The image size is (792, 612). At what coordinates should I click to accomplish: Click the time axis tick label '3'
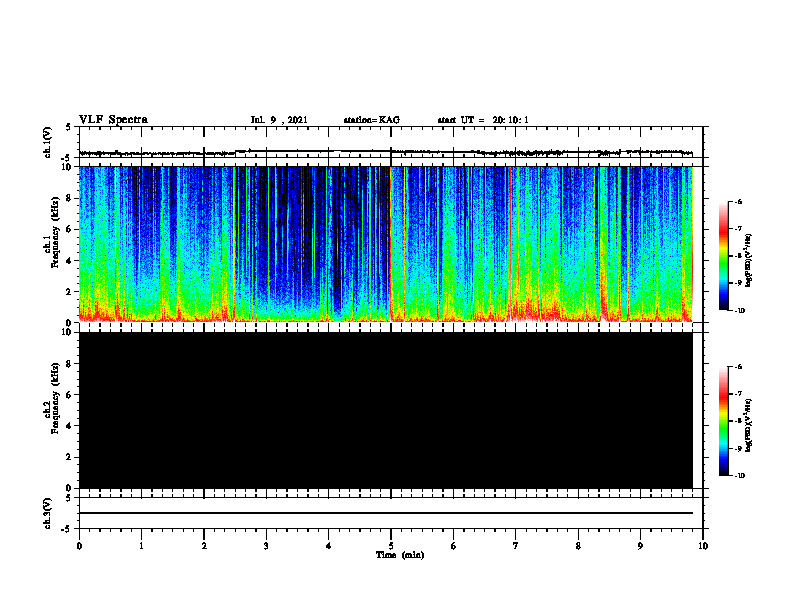[x=266, y=546]
